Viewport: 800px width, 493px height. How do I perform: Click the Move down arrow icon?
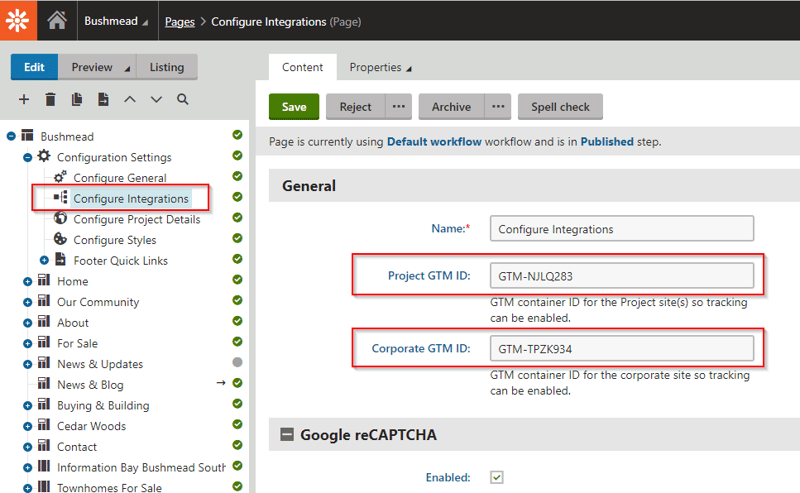(x=156, y=99)
